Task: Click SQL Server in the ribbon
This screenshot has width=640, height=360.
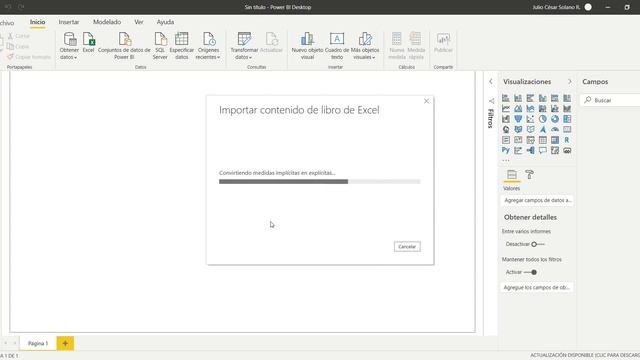Action: [x=160, y=46]
